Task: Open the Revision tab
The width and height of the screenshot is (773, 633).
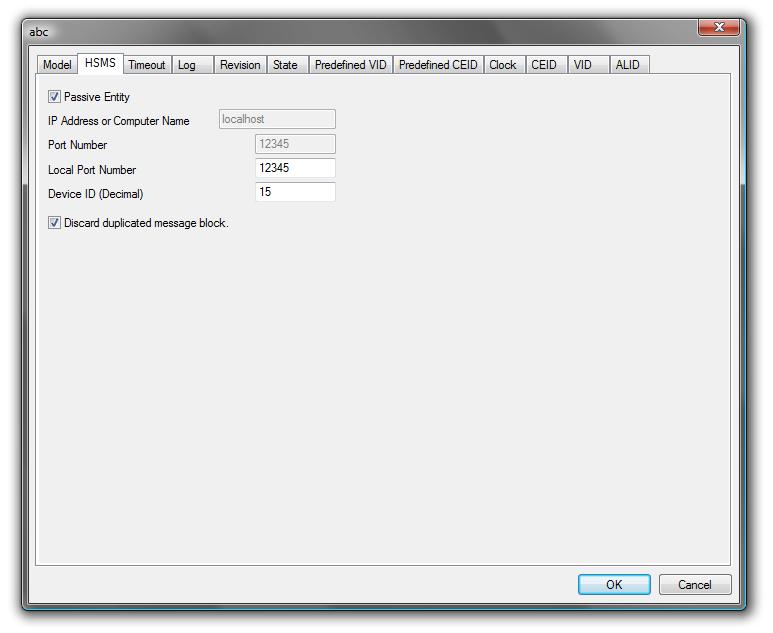Action: (240, 65)
